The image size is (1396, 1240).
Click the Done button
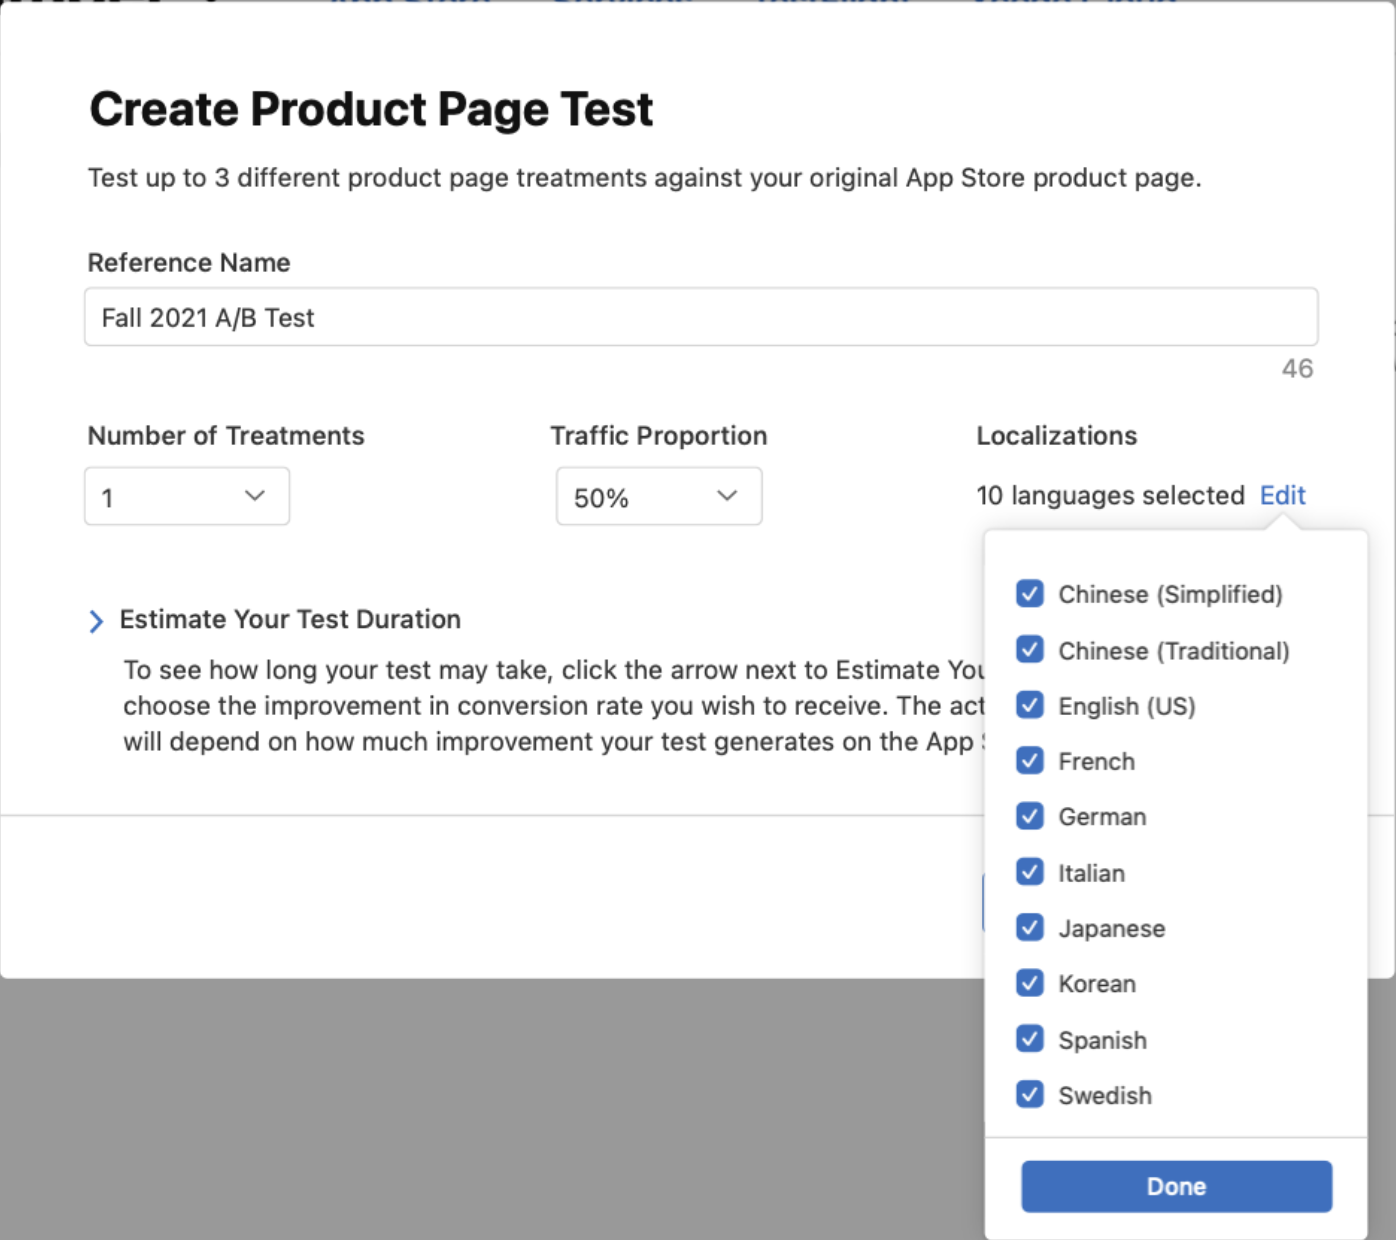(1175, 1186)
